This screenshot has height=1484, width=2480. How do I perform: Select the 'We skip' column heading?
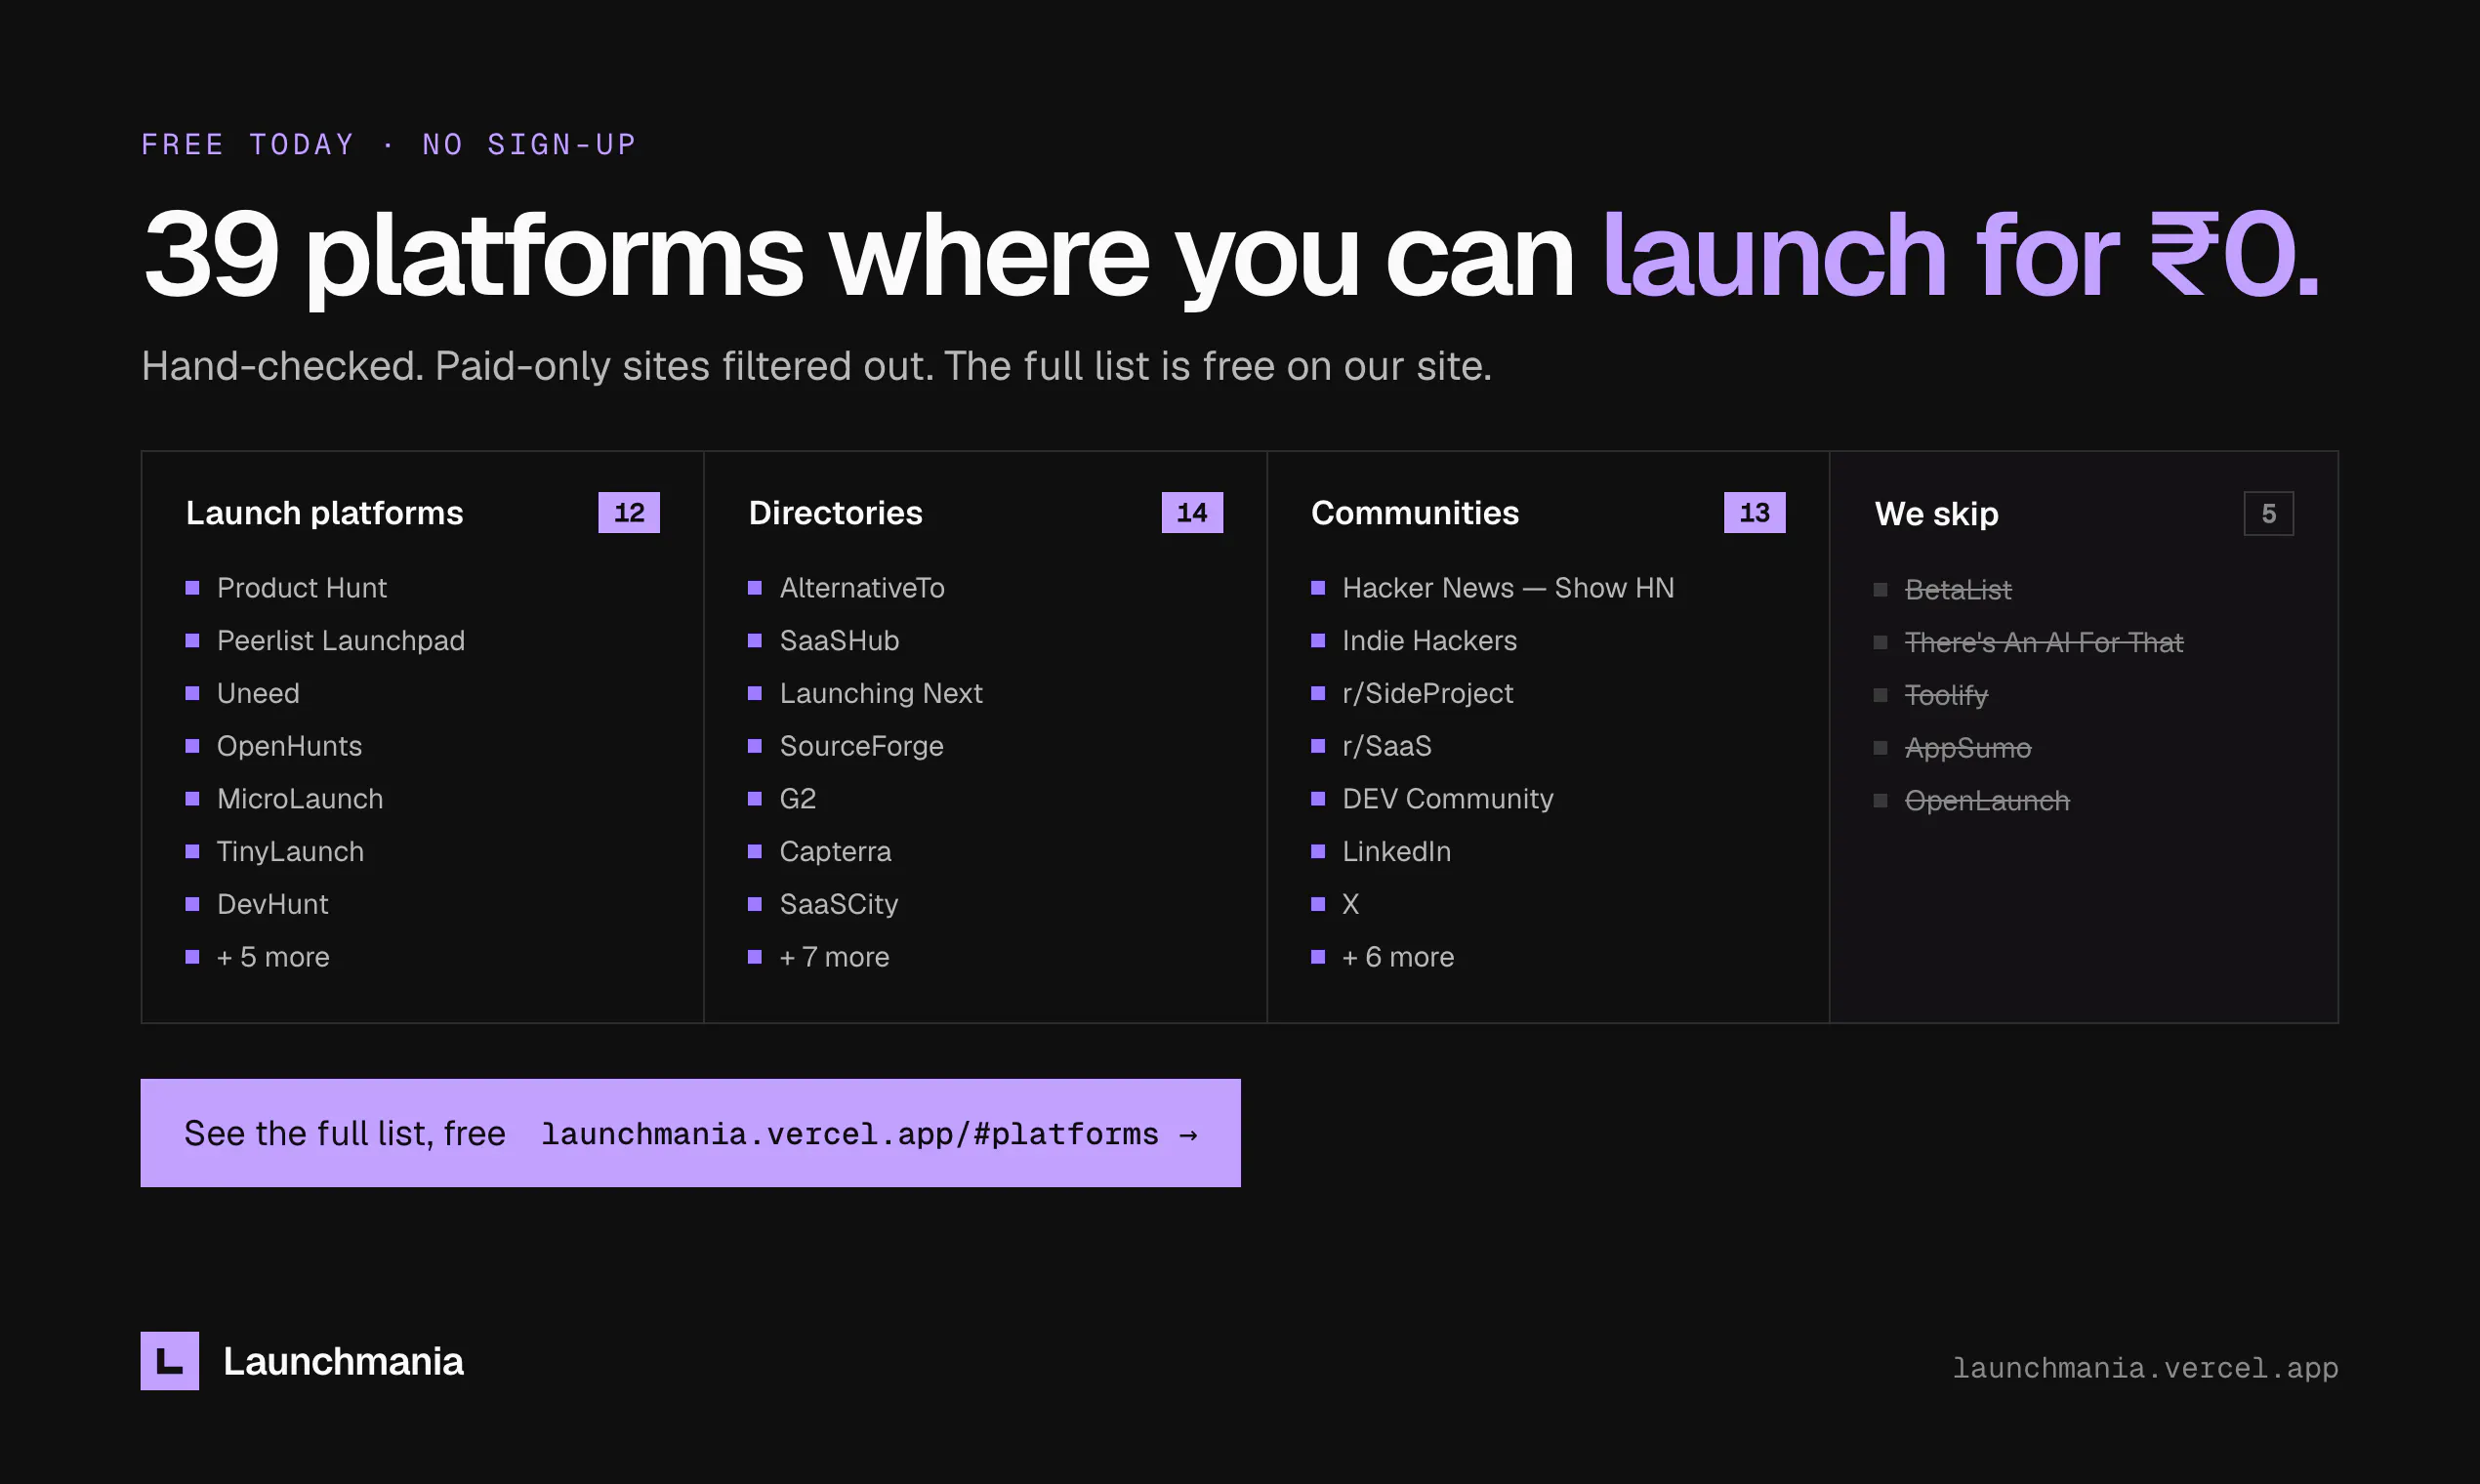(1936, 514)
